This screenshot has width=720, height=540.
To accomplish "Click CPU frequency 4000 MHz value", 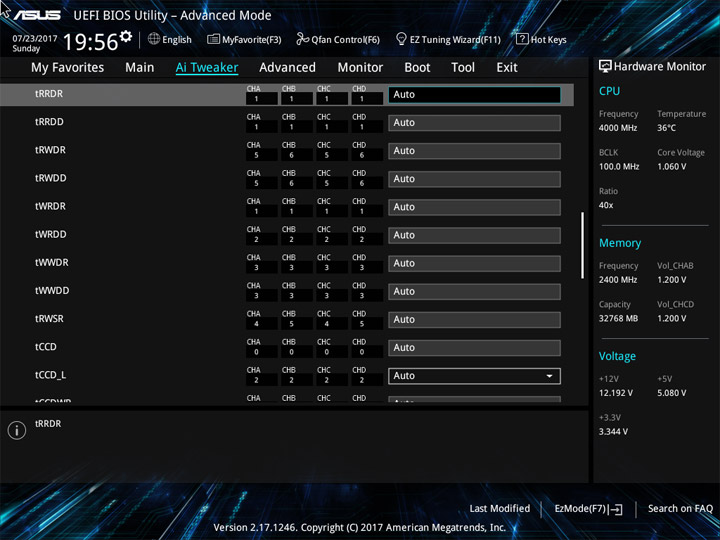I will [x=618, y=128].
